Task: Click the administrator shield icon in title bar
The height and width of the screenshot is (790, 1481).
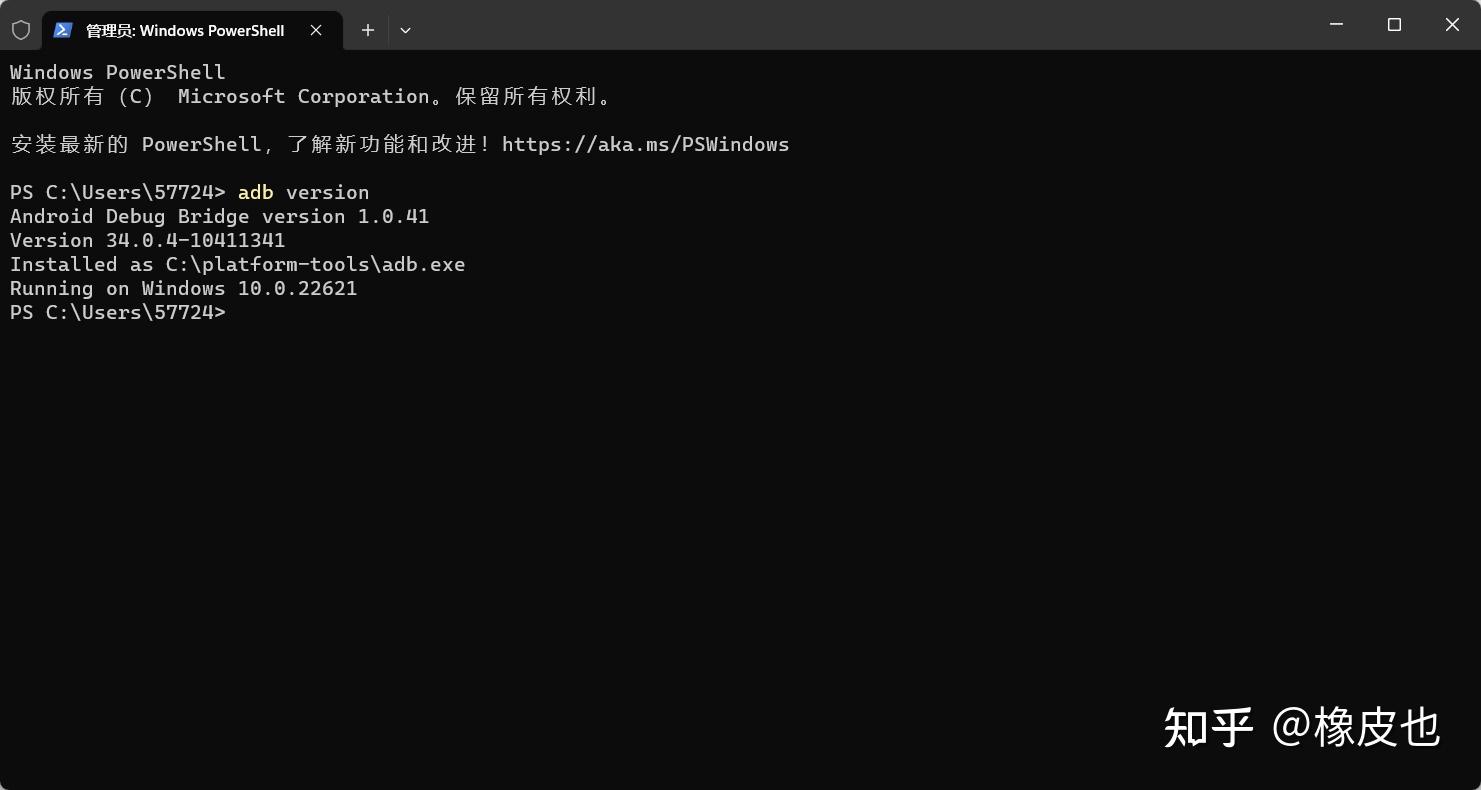Action: pyautogui.click(x=21, y=30)
